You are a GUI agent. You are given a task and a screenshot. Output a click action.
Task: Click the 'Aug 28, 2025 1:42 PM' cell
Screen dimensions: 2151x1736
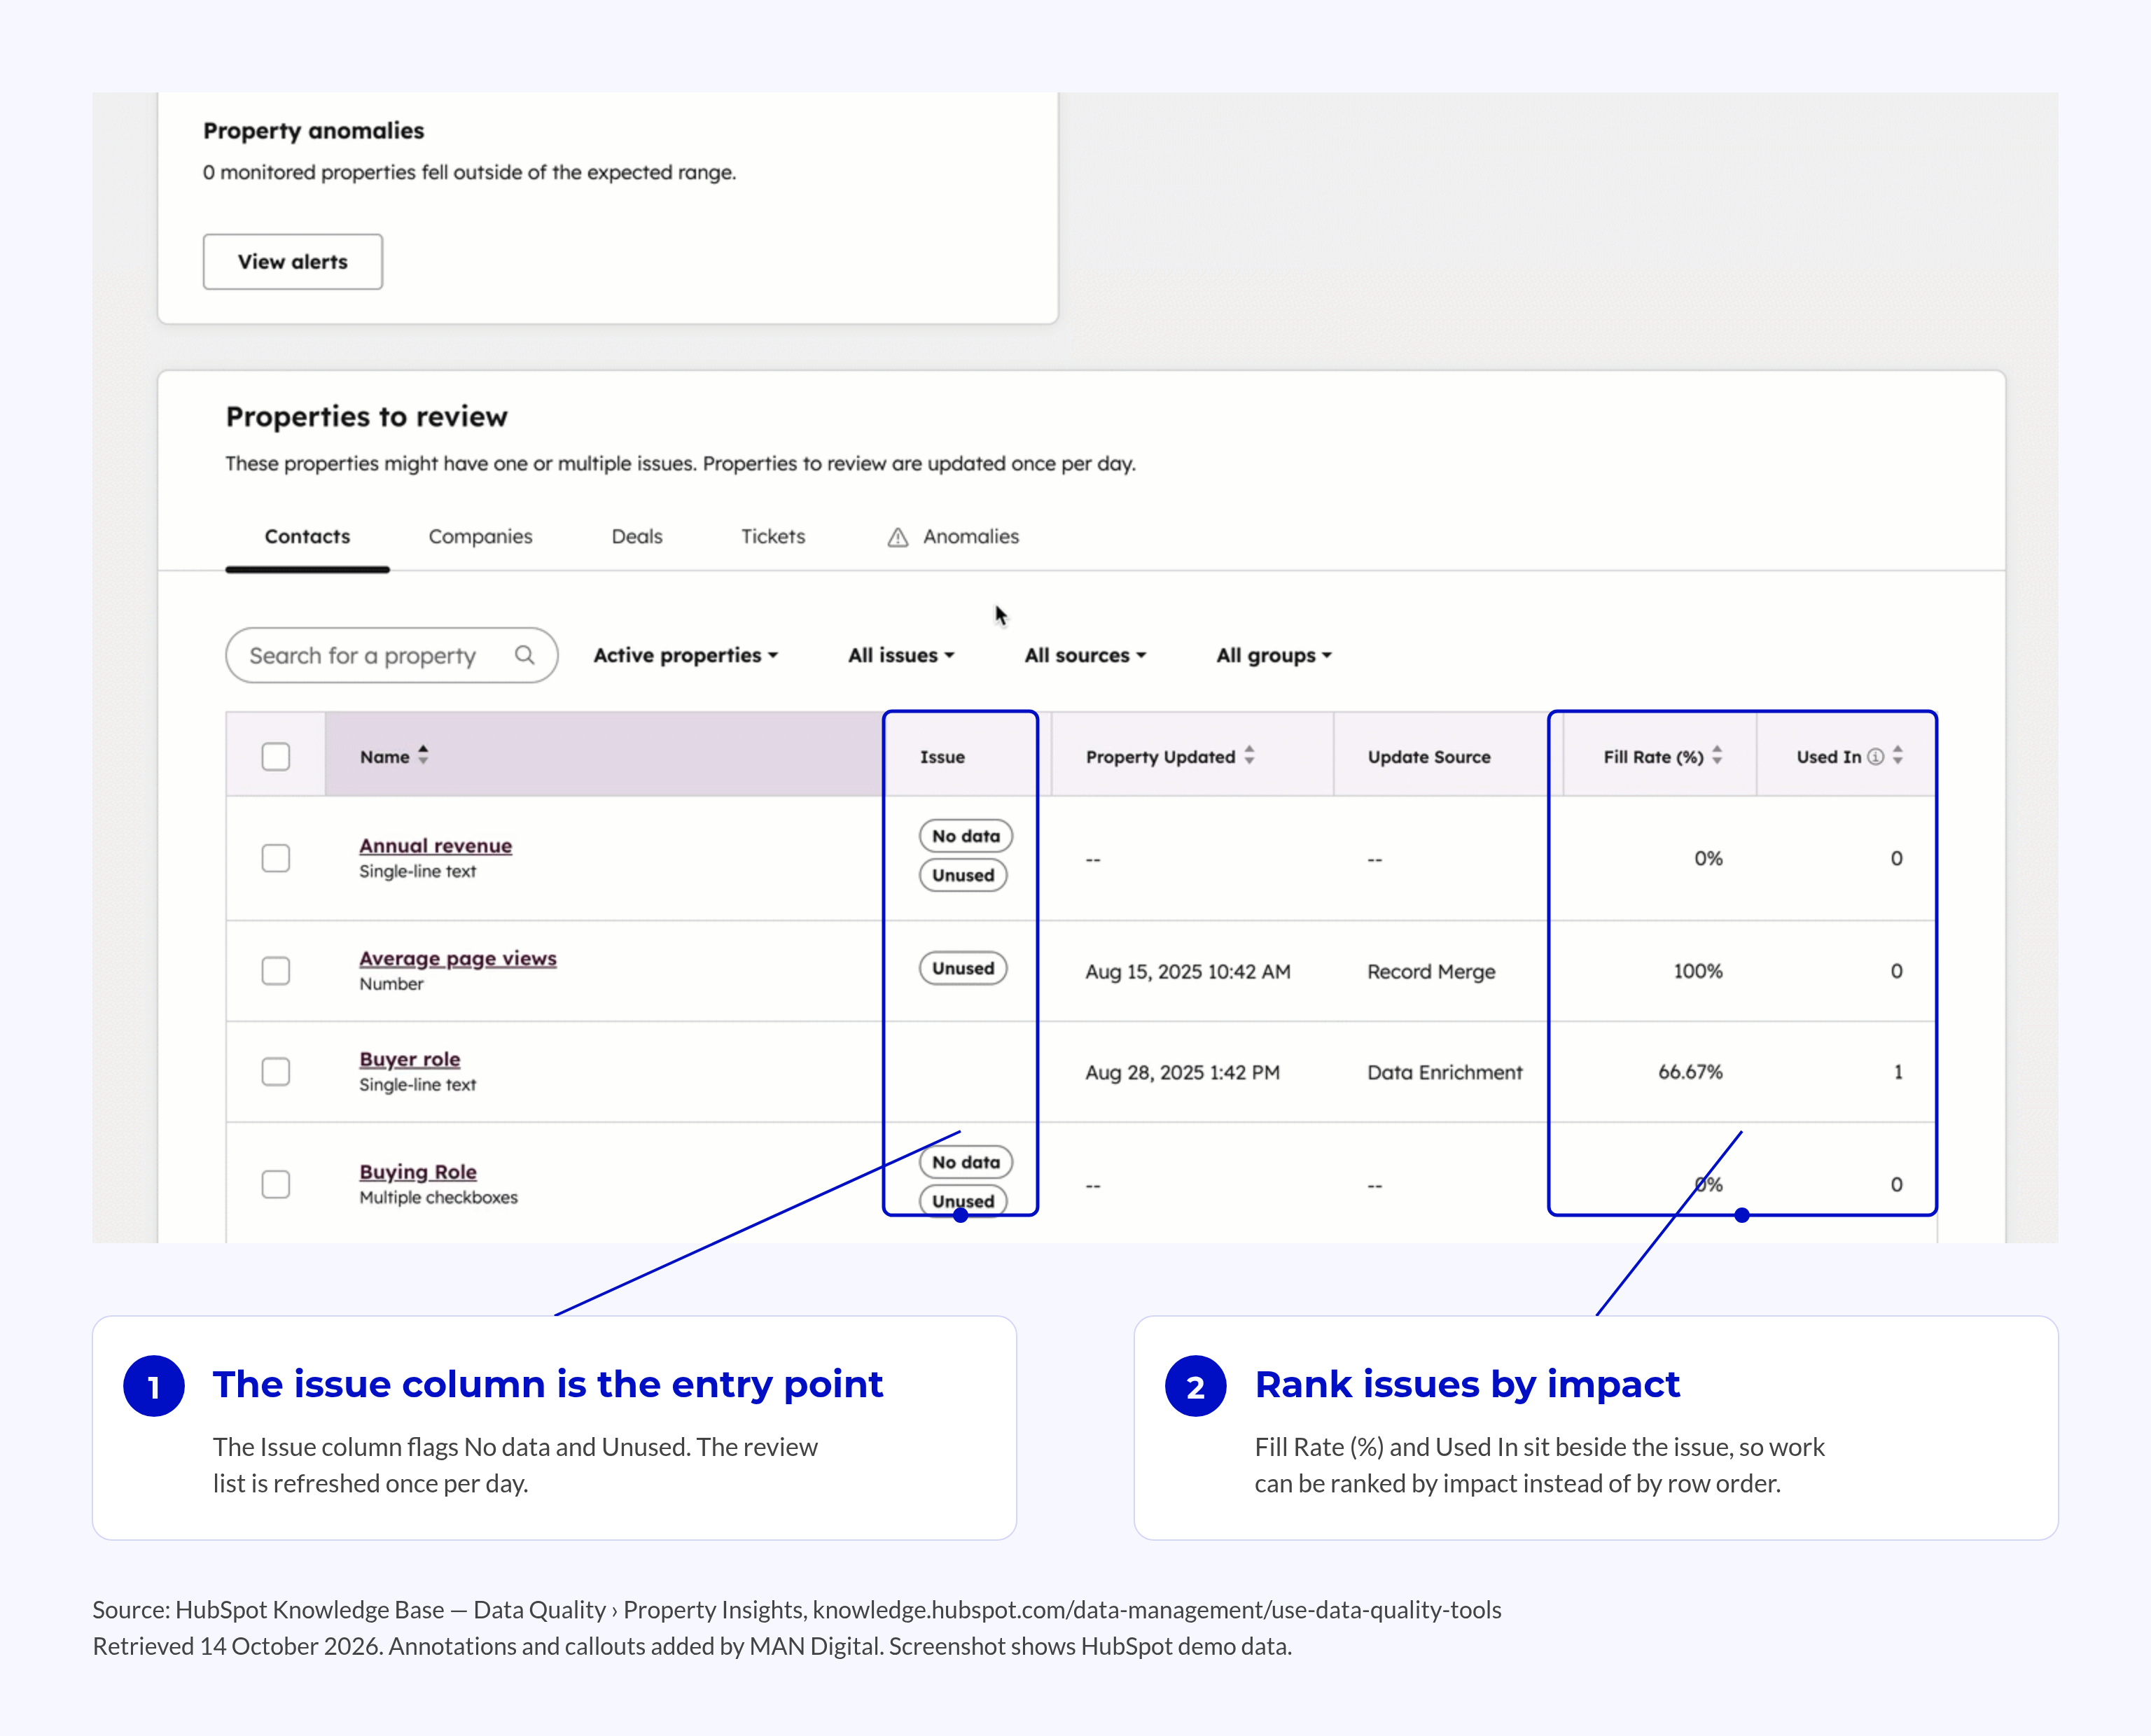pos(1182,1073)
